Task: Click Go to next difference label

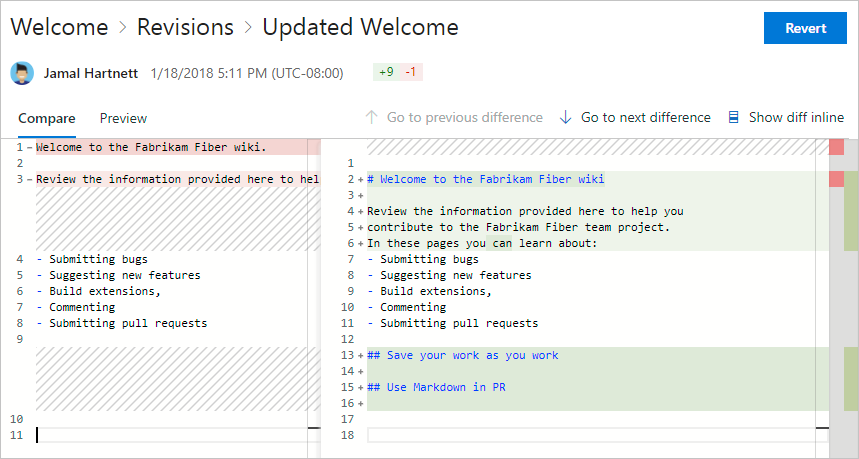Action: (x=645, y=117)
